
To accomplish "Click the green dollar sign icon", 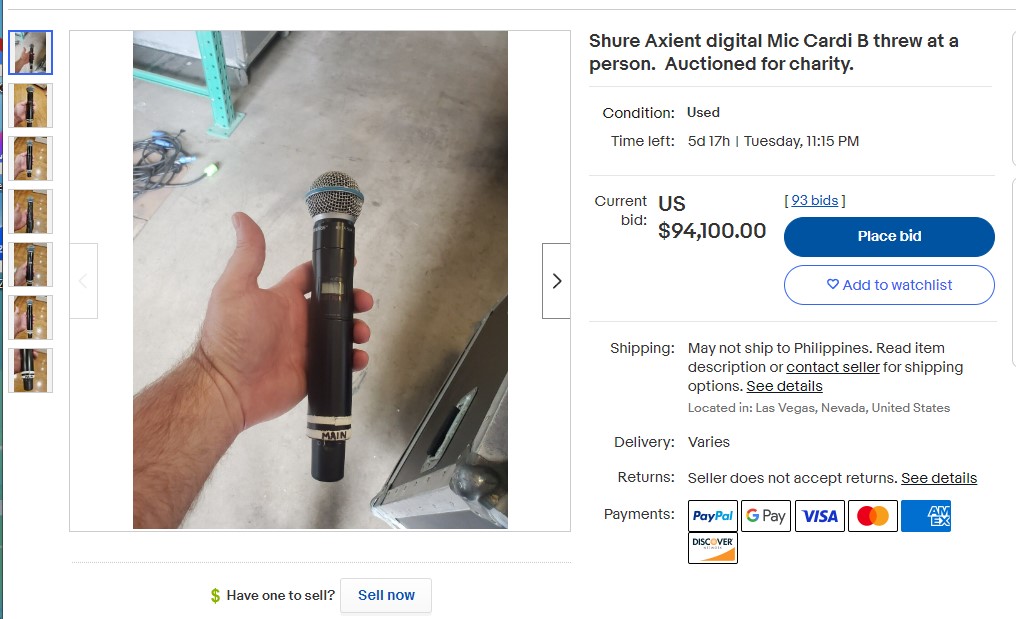I will [x=215, y=596].
